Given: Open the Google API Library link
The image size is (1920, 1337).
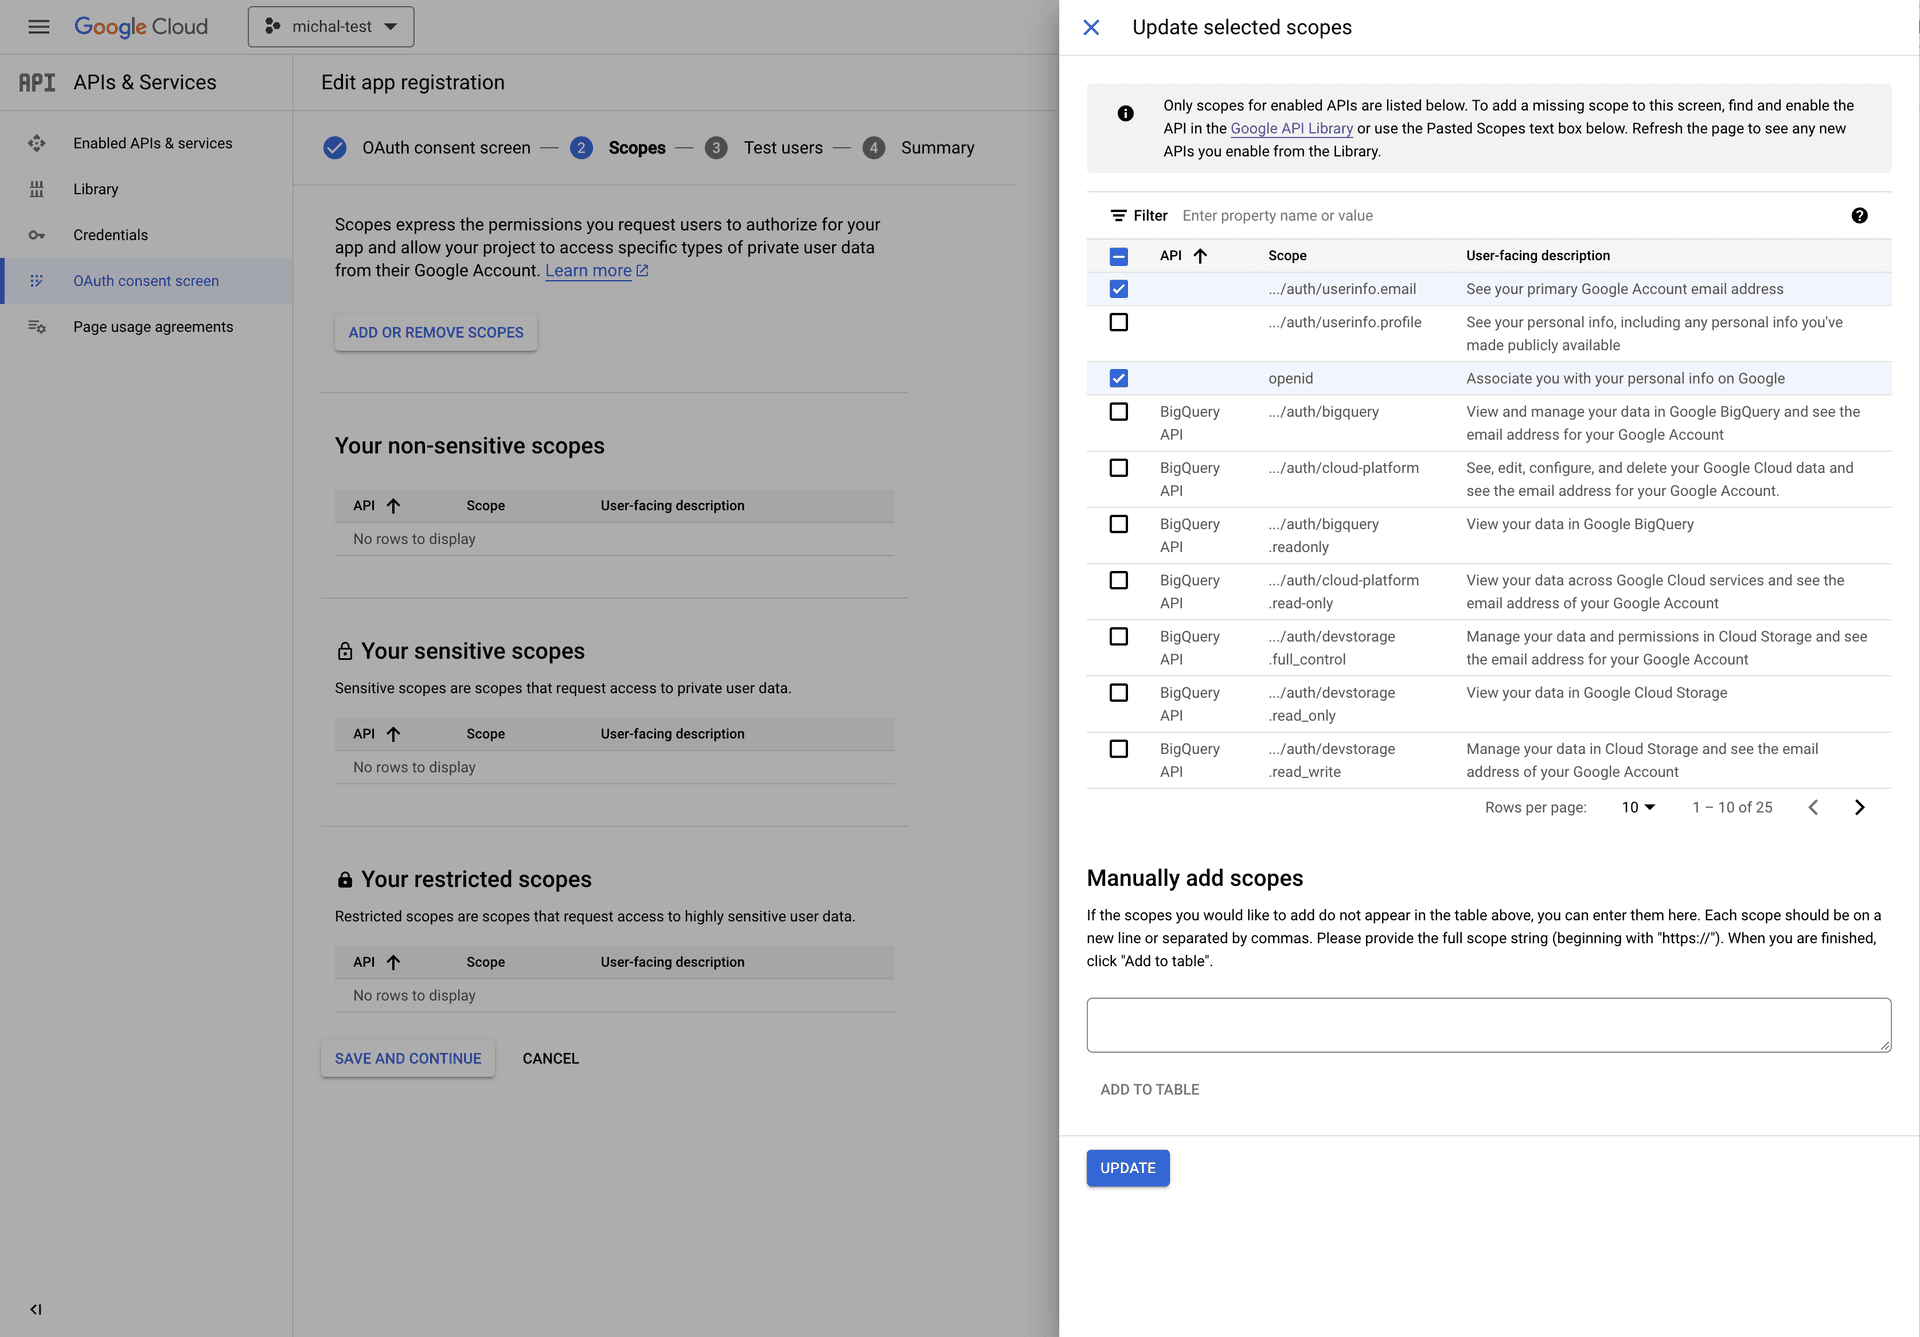Looking at the screenshot, I should point(1291,129).
